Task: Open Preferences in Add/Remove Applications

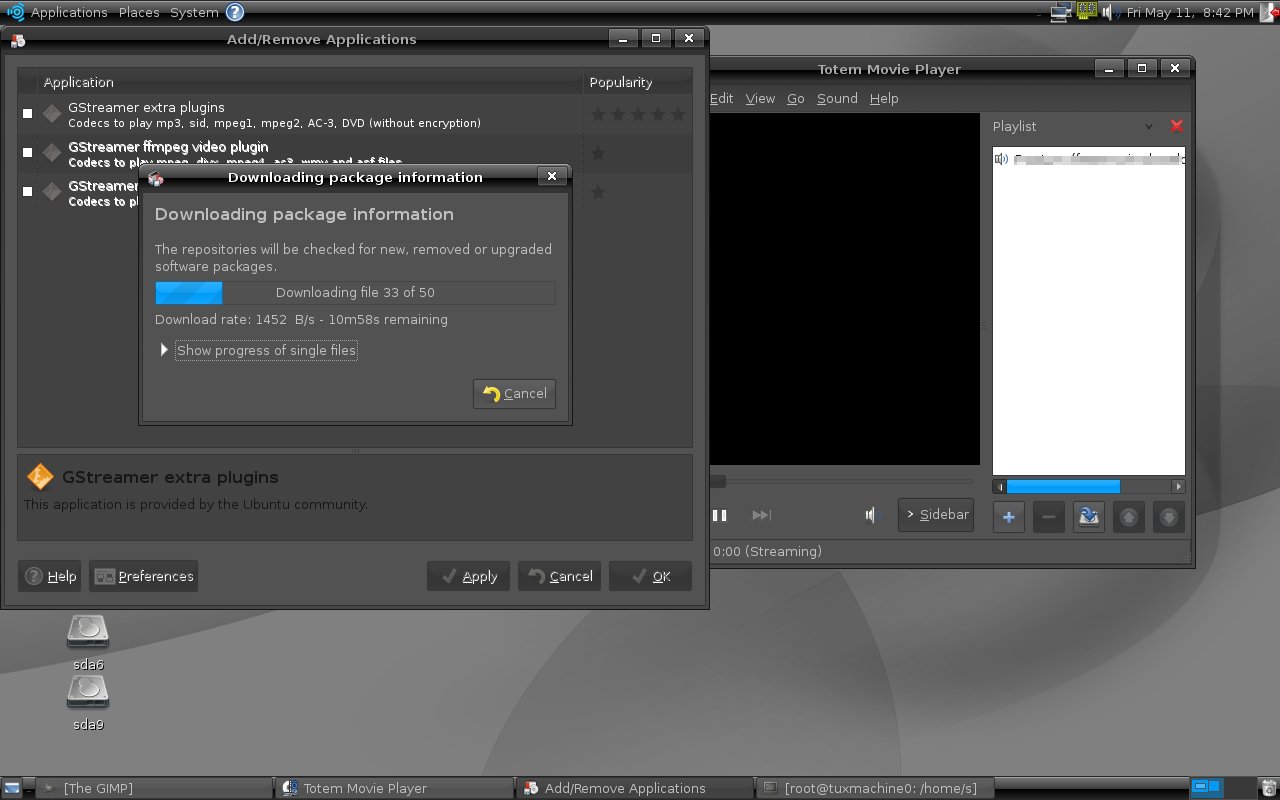Action: (143, 576)
